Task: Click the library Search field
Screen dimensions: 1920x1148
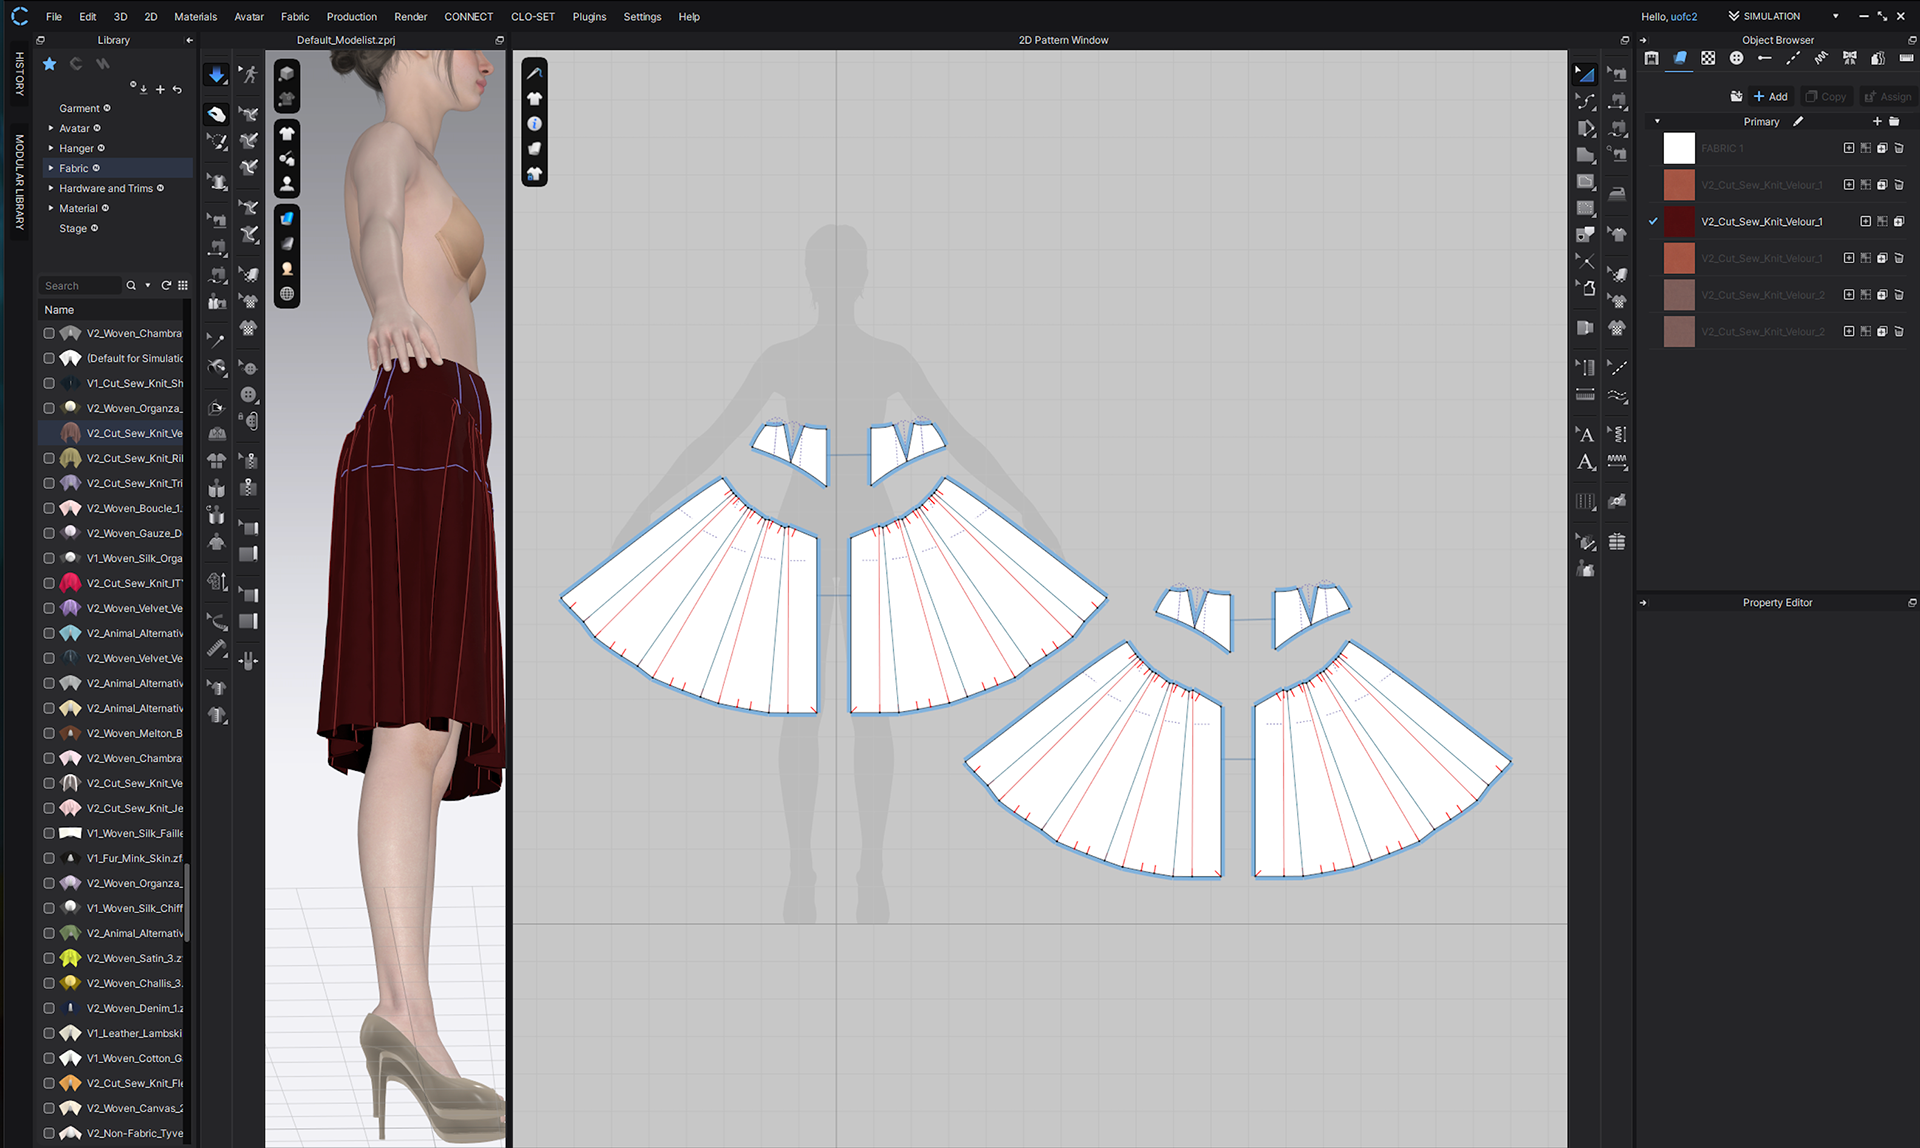Action: point(80,286)
